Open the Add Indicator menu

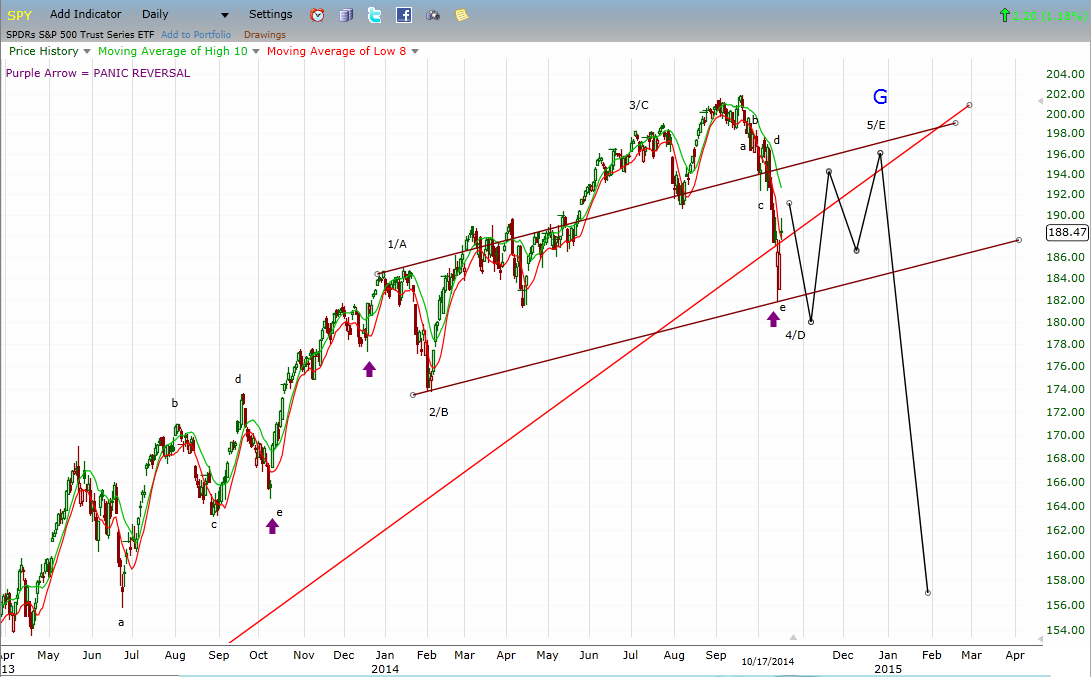(86, 15)
